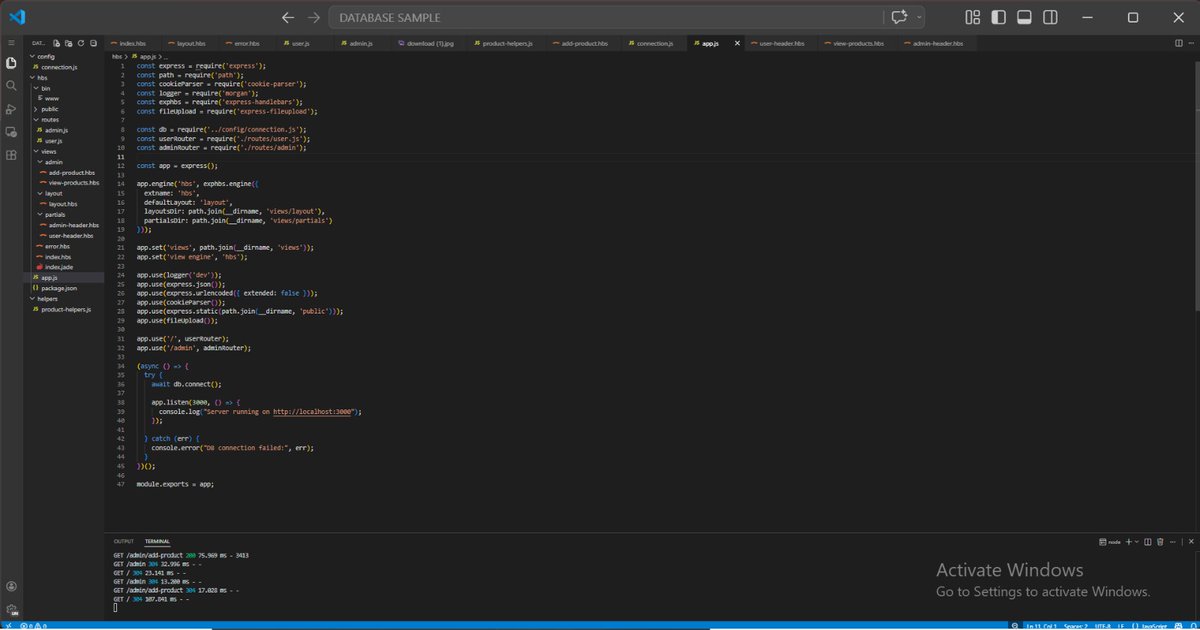This screenshot has width=1200, height=630.
Task: Open the Extensions view
Action: [x=11, y=155]
